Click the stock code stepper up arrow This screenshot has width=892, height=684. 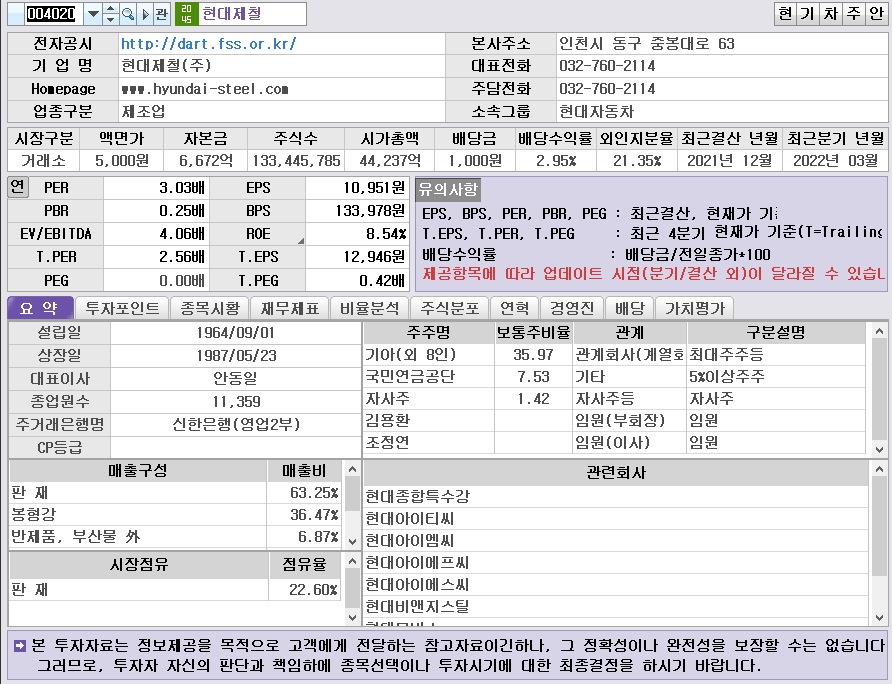111,9
